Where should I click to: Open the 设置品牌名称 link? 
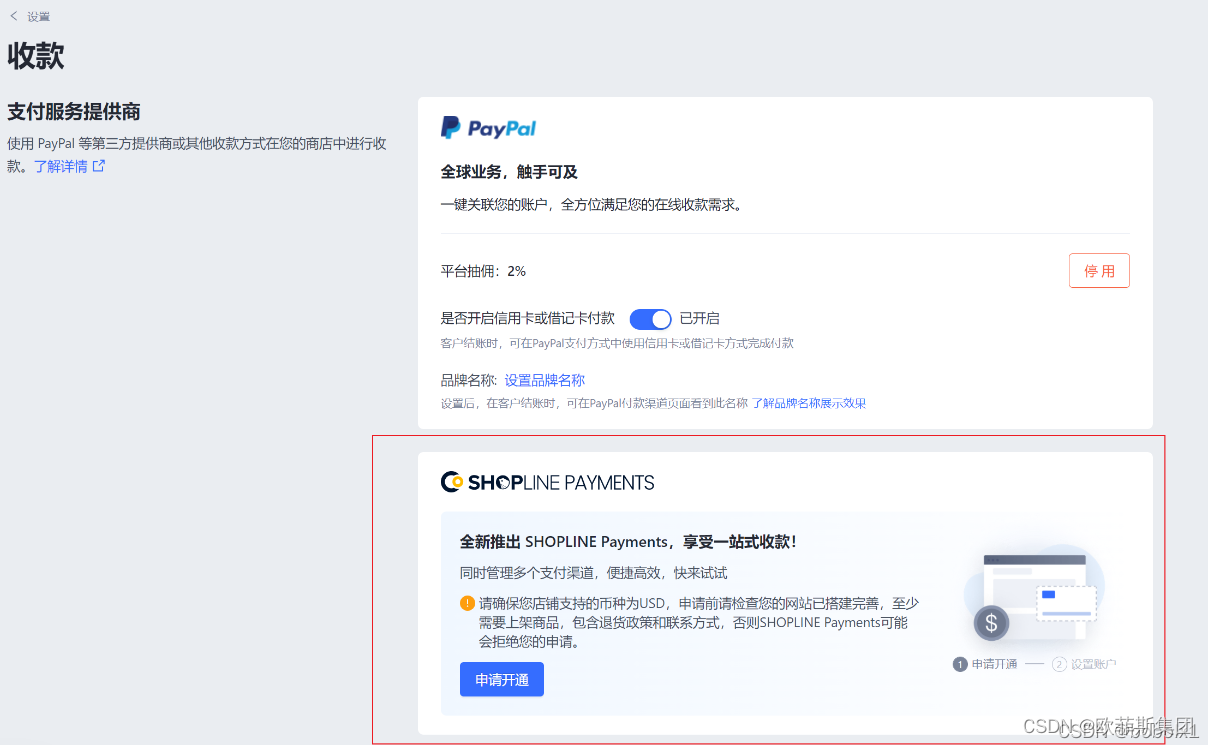click(x=545, y=380)
